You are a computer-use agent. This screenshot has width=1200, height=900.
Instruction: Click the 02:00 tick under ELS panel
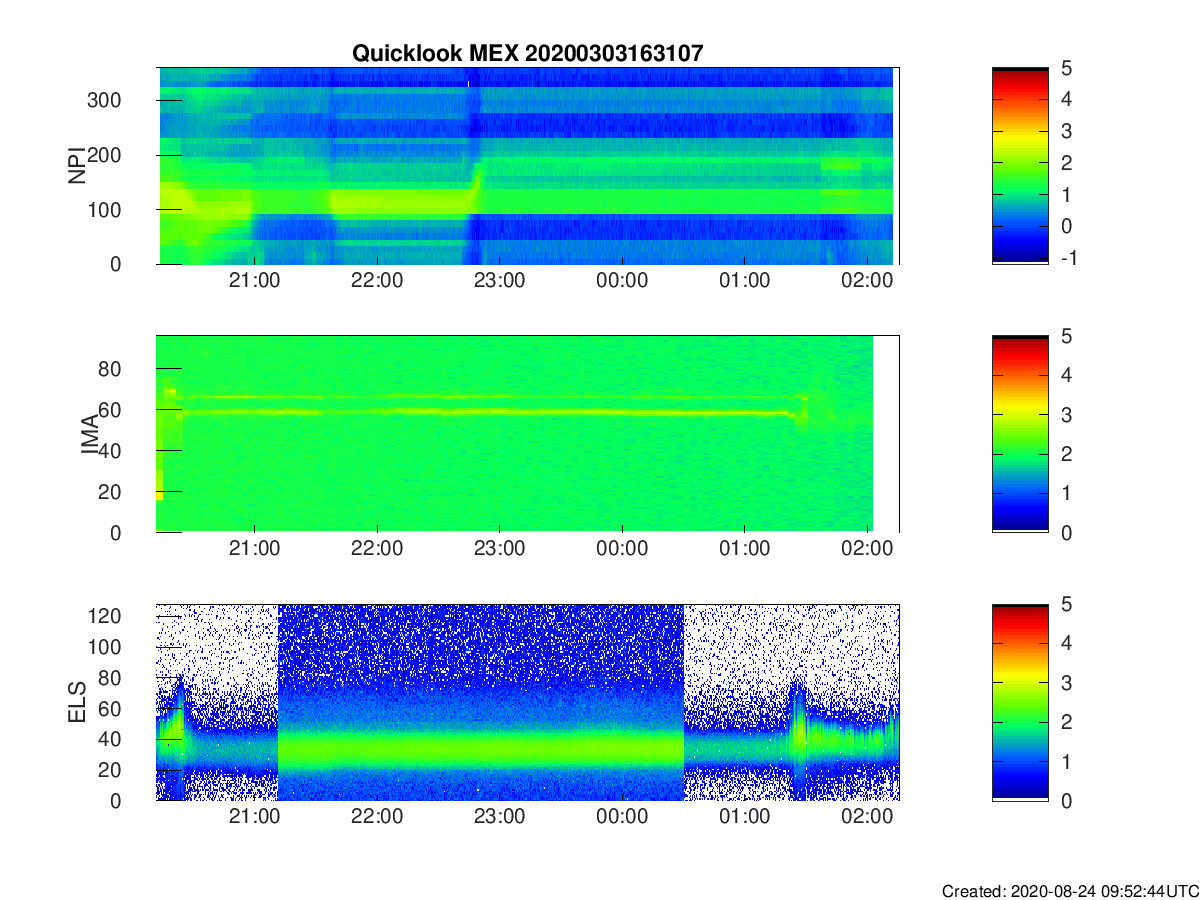pyautogui.click(x=867, y=817)
